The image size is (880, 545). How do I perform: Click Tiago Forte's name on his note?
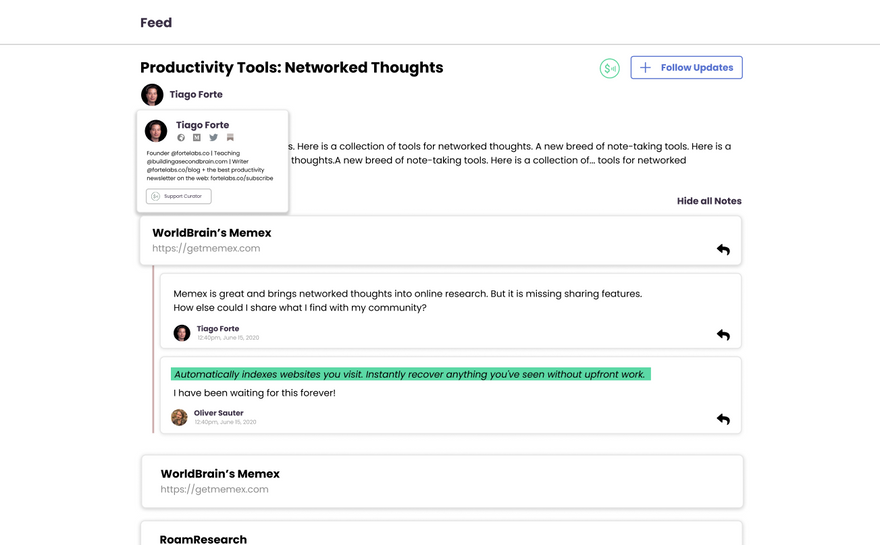218,329
